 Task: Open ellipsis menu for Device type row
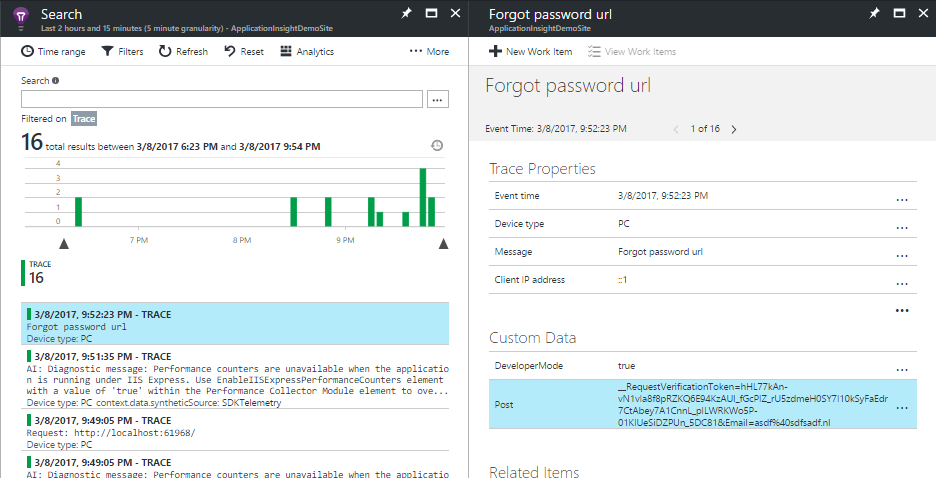(x=902, y=228)
